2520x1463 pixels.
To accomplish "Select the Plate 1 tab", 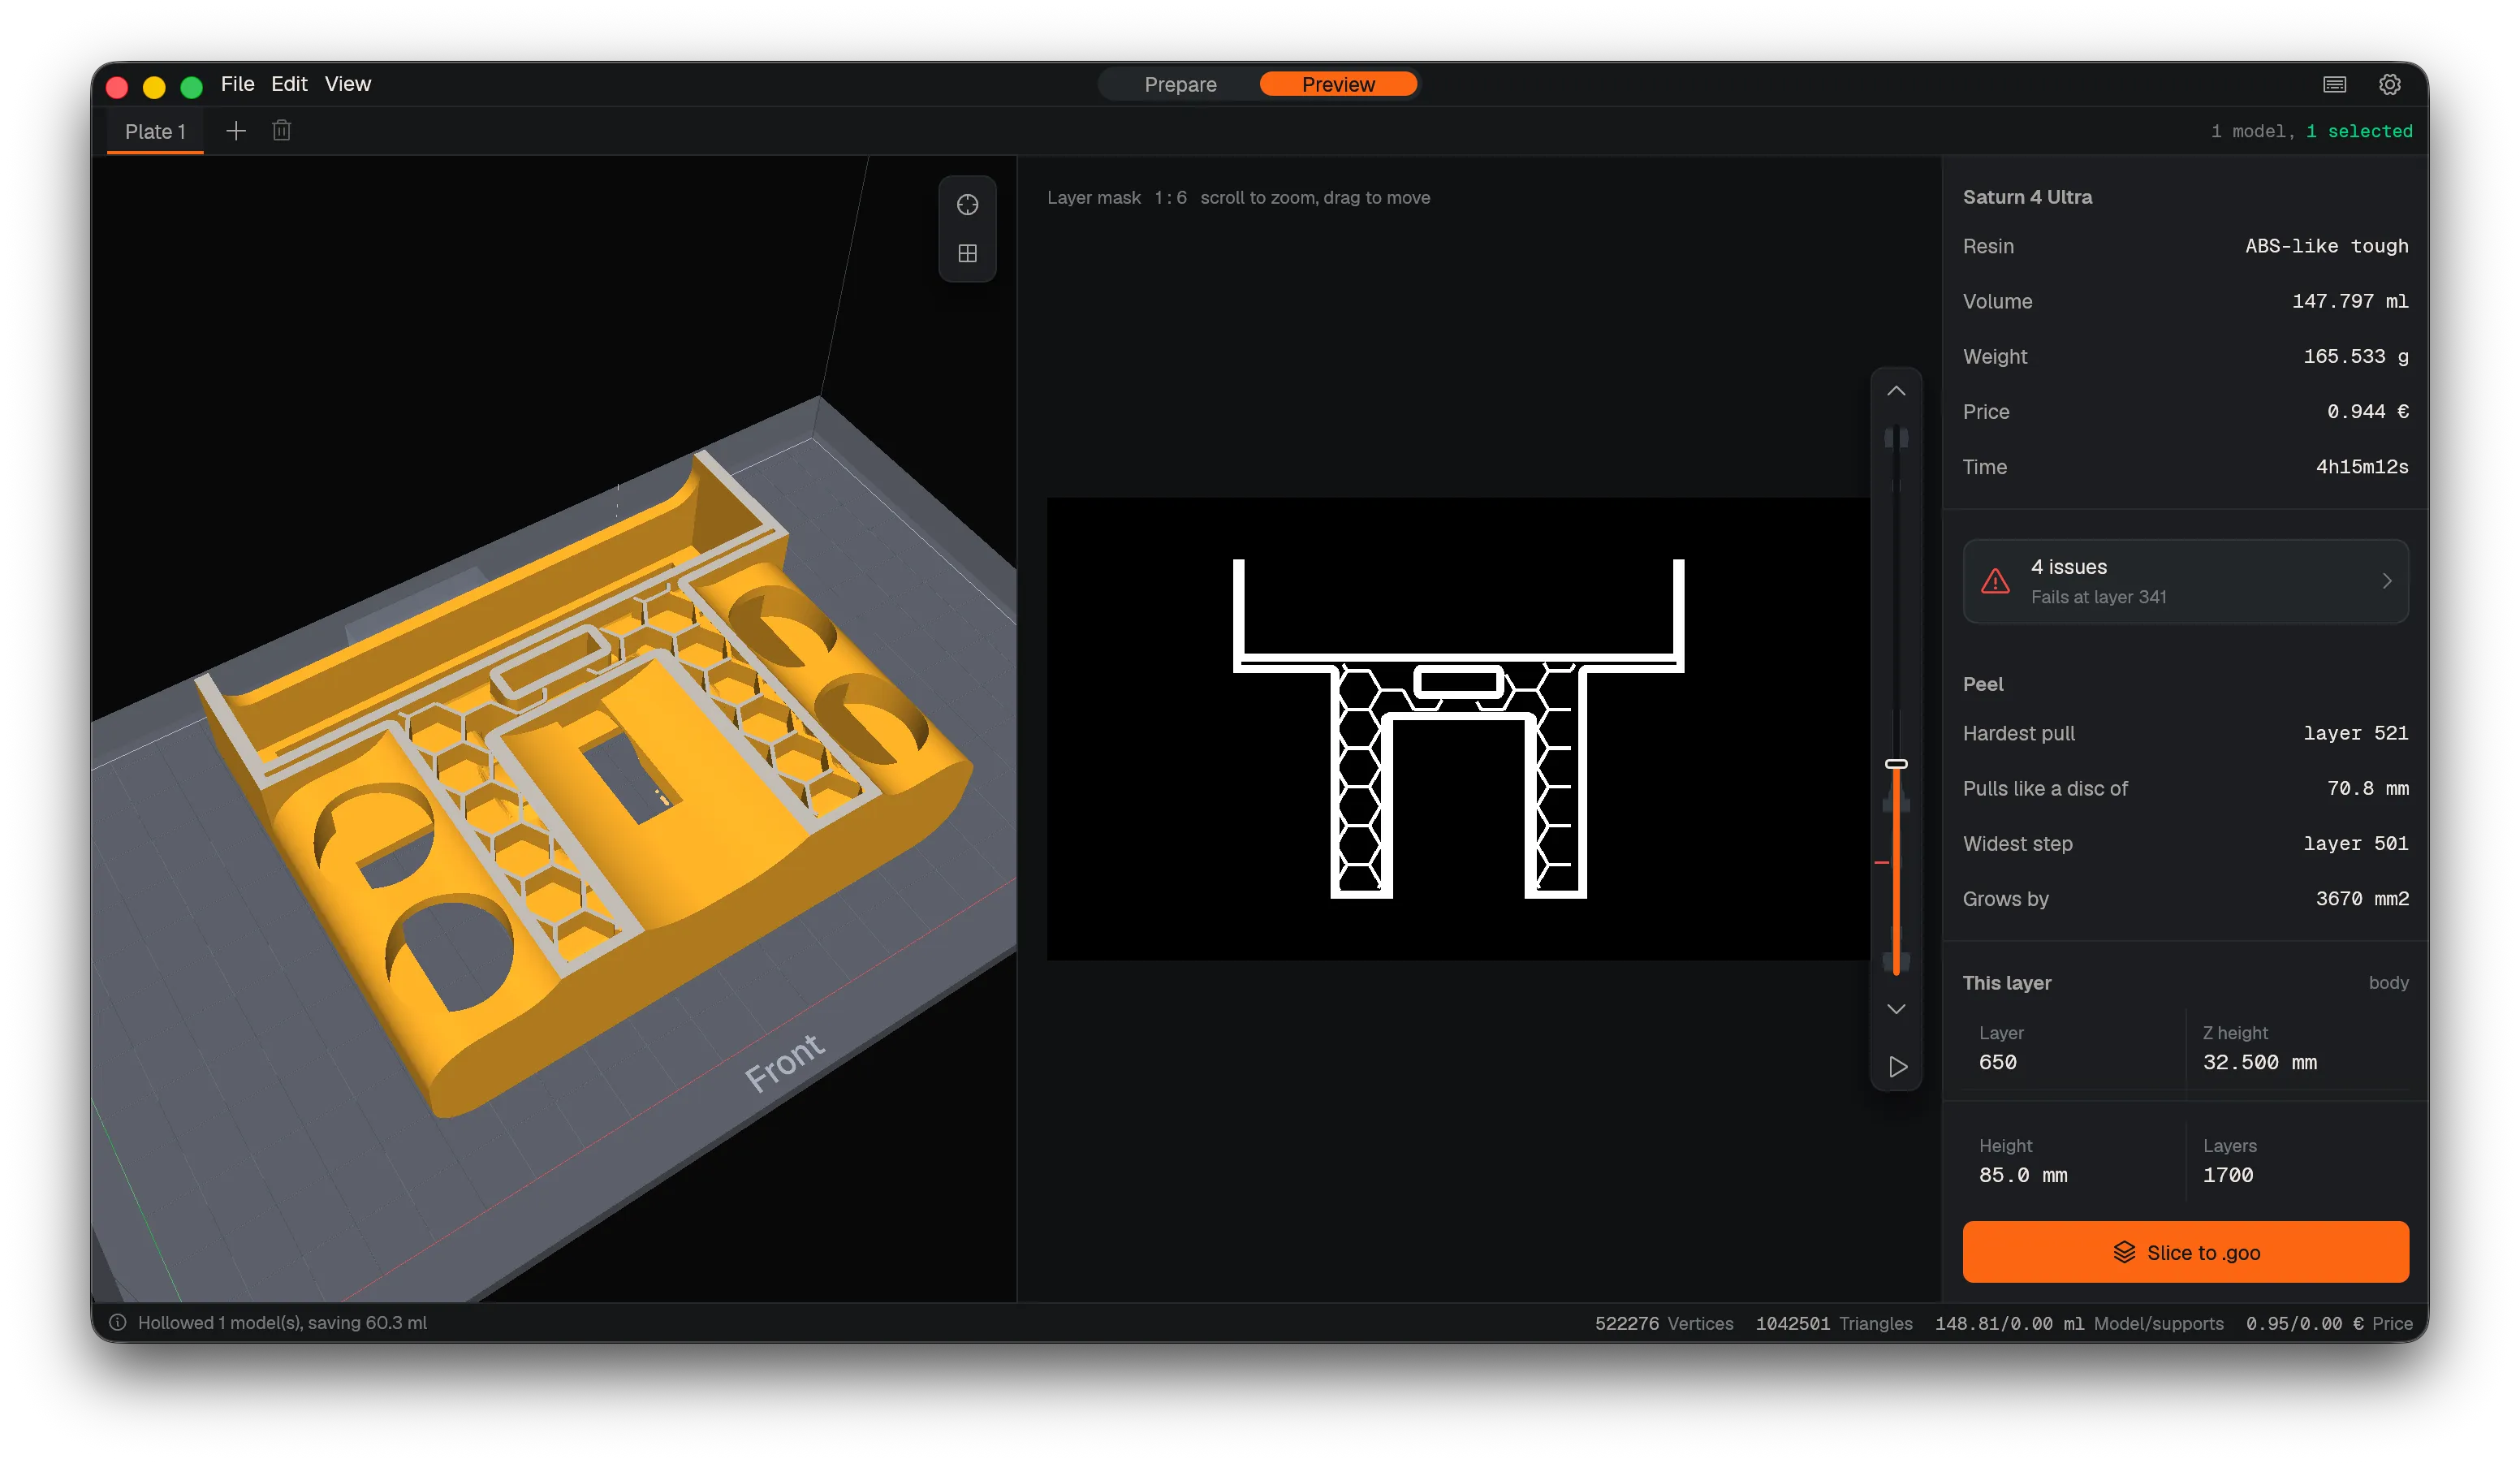I will [155, 131].
